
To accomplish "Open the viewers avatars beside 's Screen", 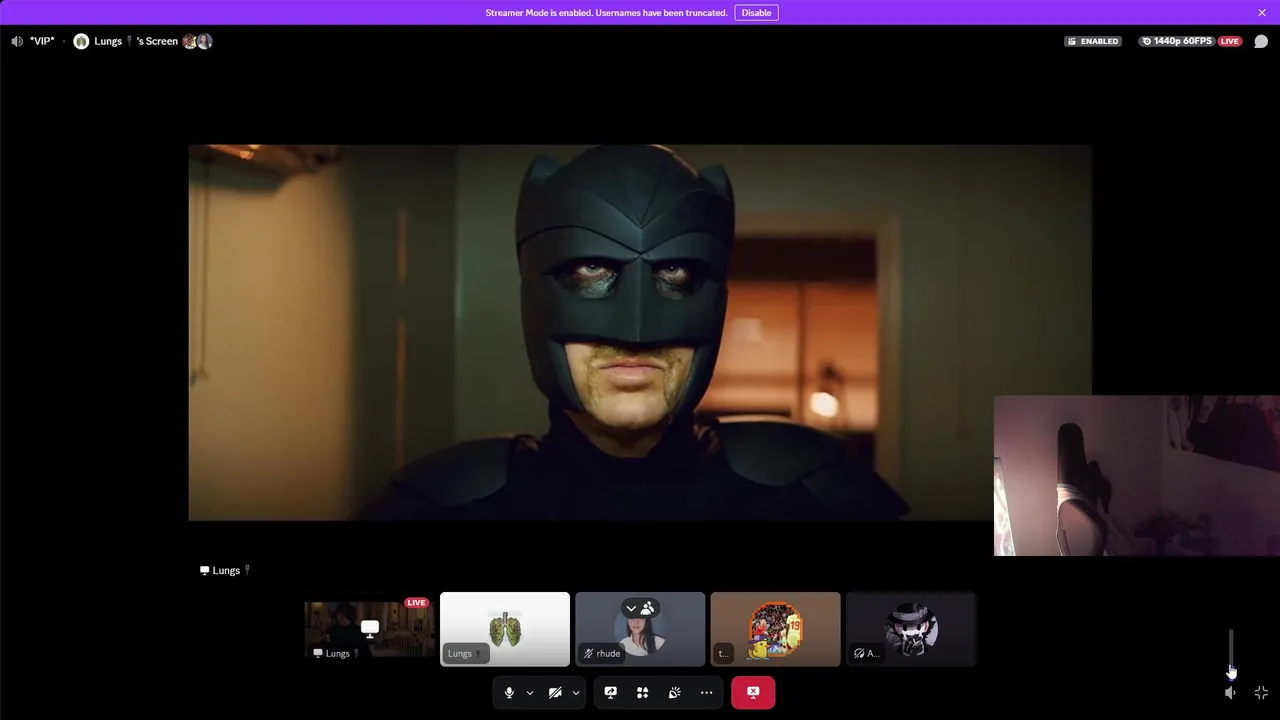I will [x=197, y=41].
